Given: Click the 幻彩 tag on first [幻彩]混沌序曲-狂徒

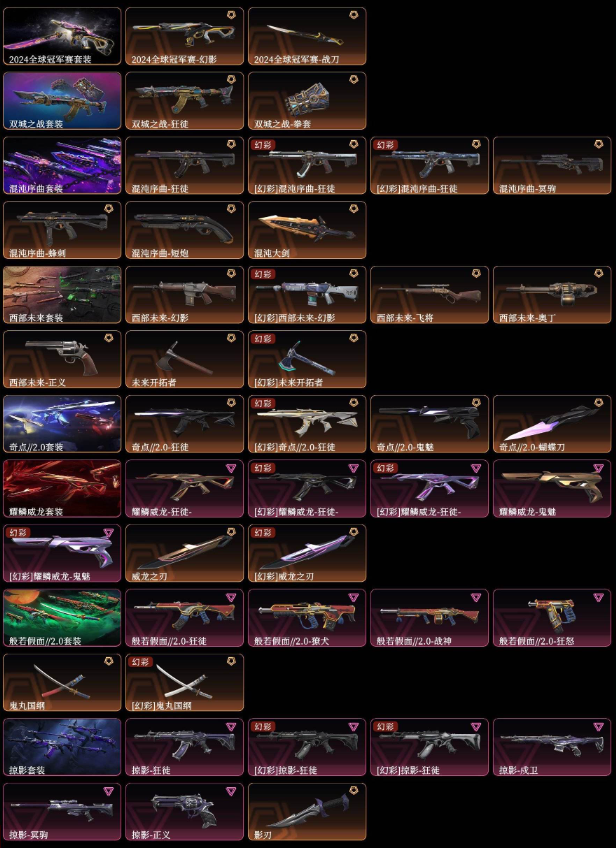Looking at the screenshot, I should pyautogui.click(x=263, y=145).
